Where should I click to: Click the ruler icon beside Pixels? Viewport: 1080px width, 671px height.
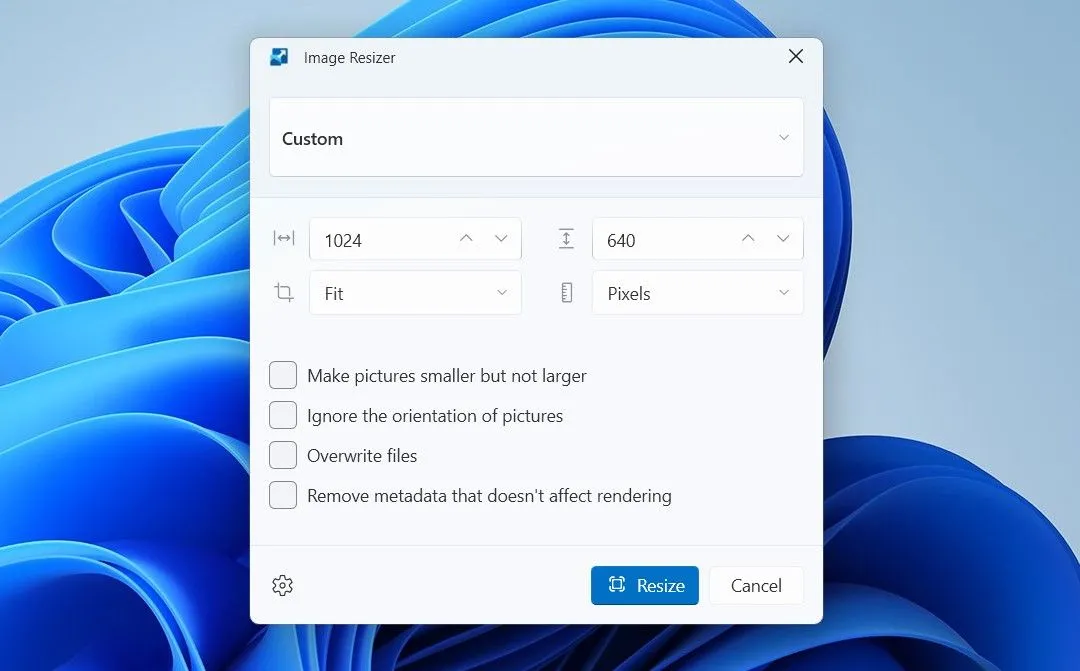click(566, 293)
